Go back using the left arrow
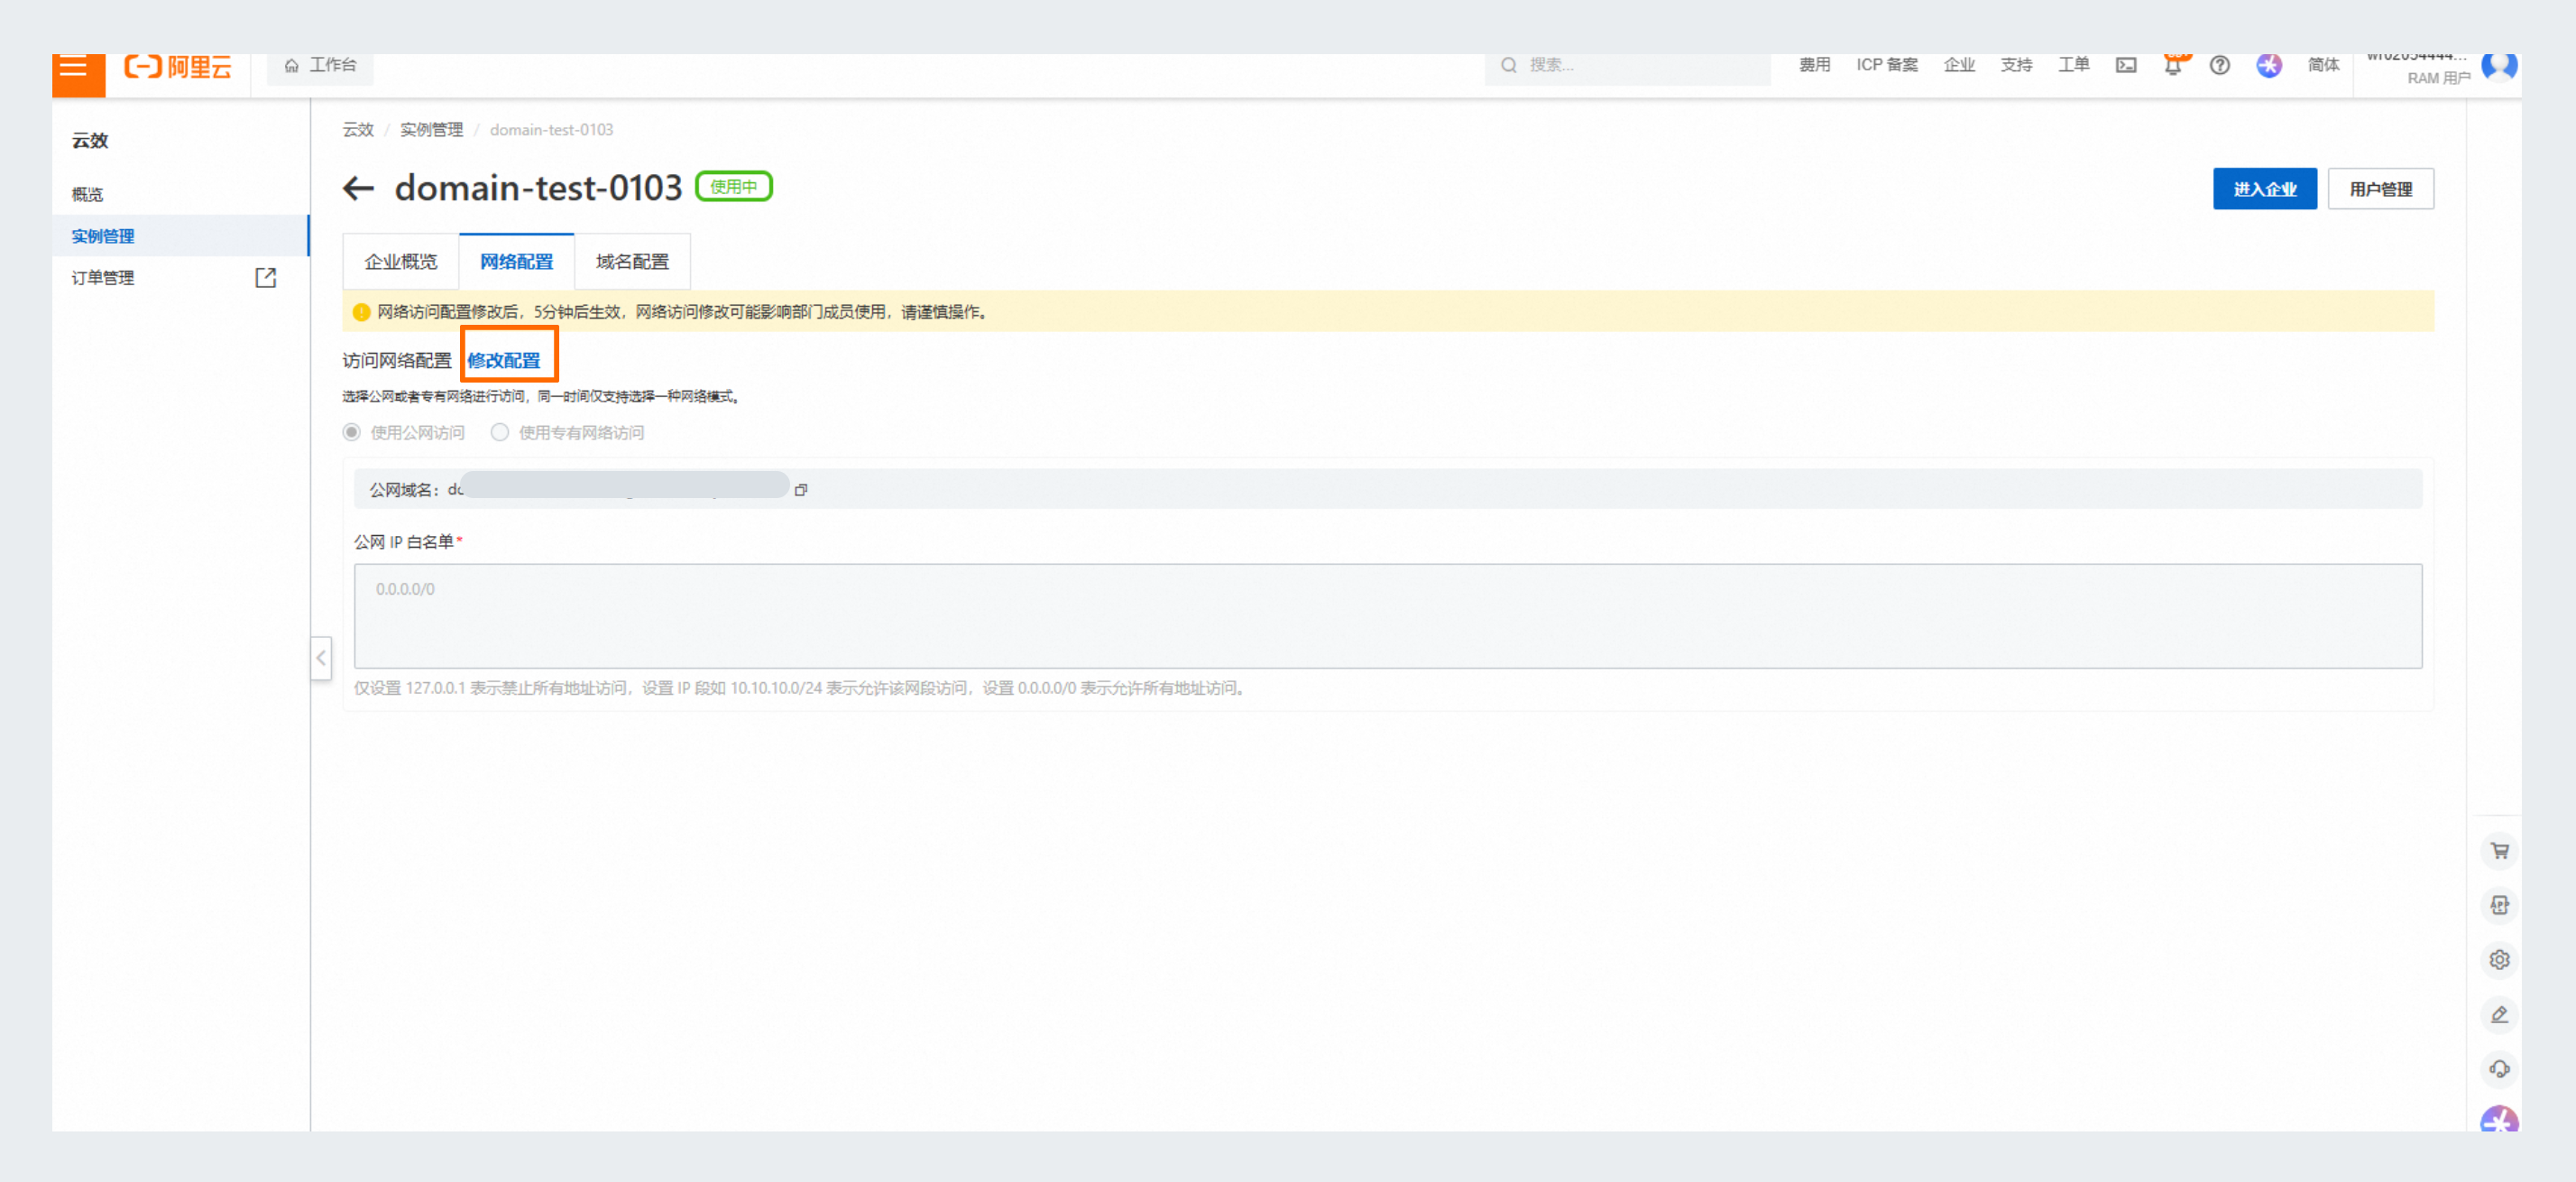 pyautogui.click(x=358, y=188)
